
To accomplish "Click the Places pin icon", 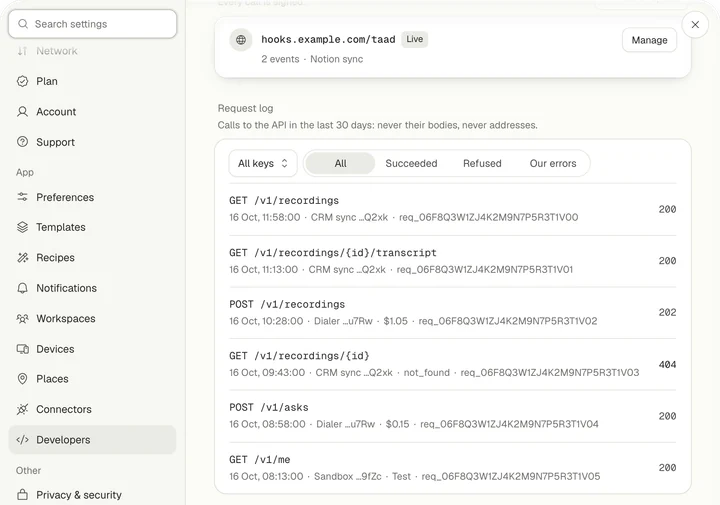I will click(x=22, y=379).
